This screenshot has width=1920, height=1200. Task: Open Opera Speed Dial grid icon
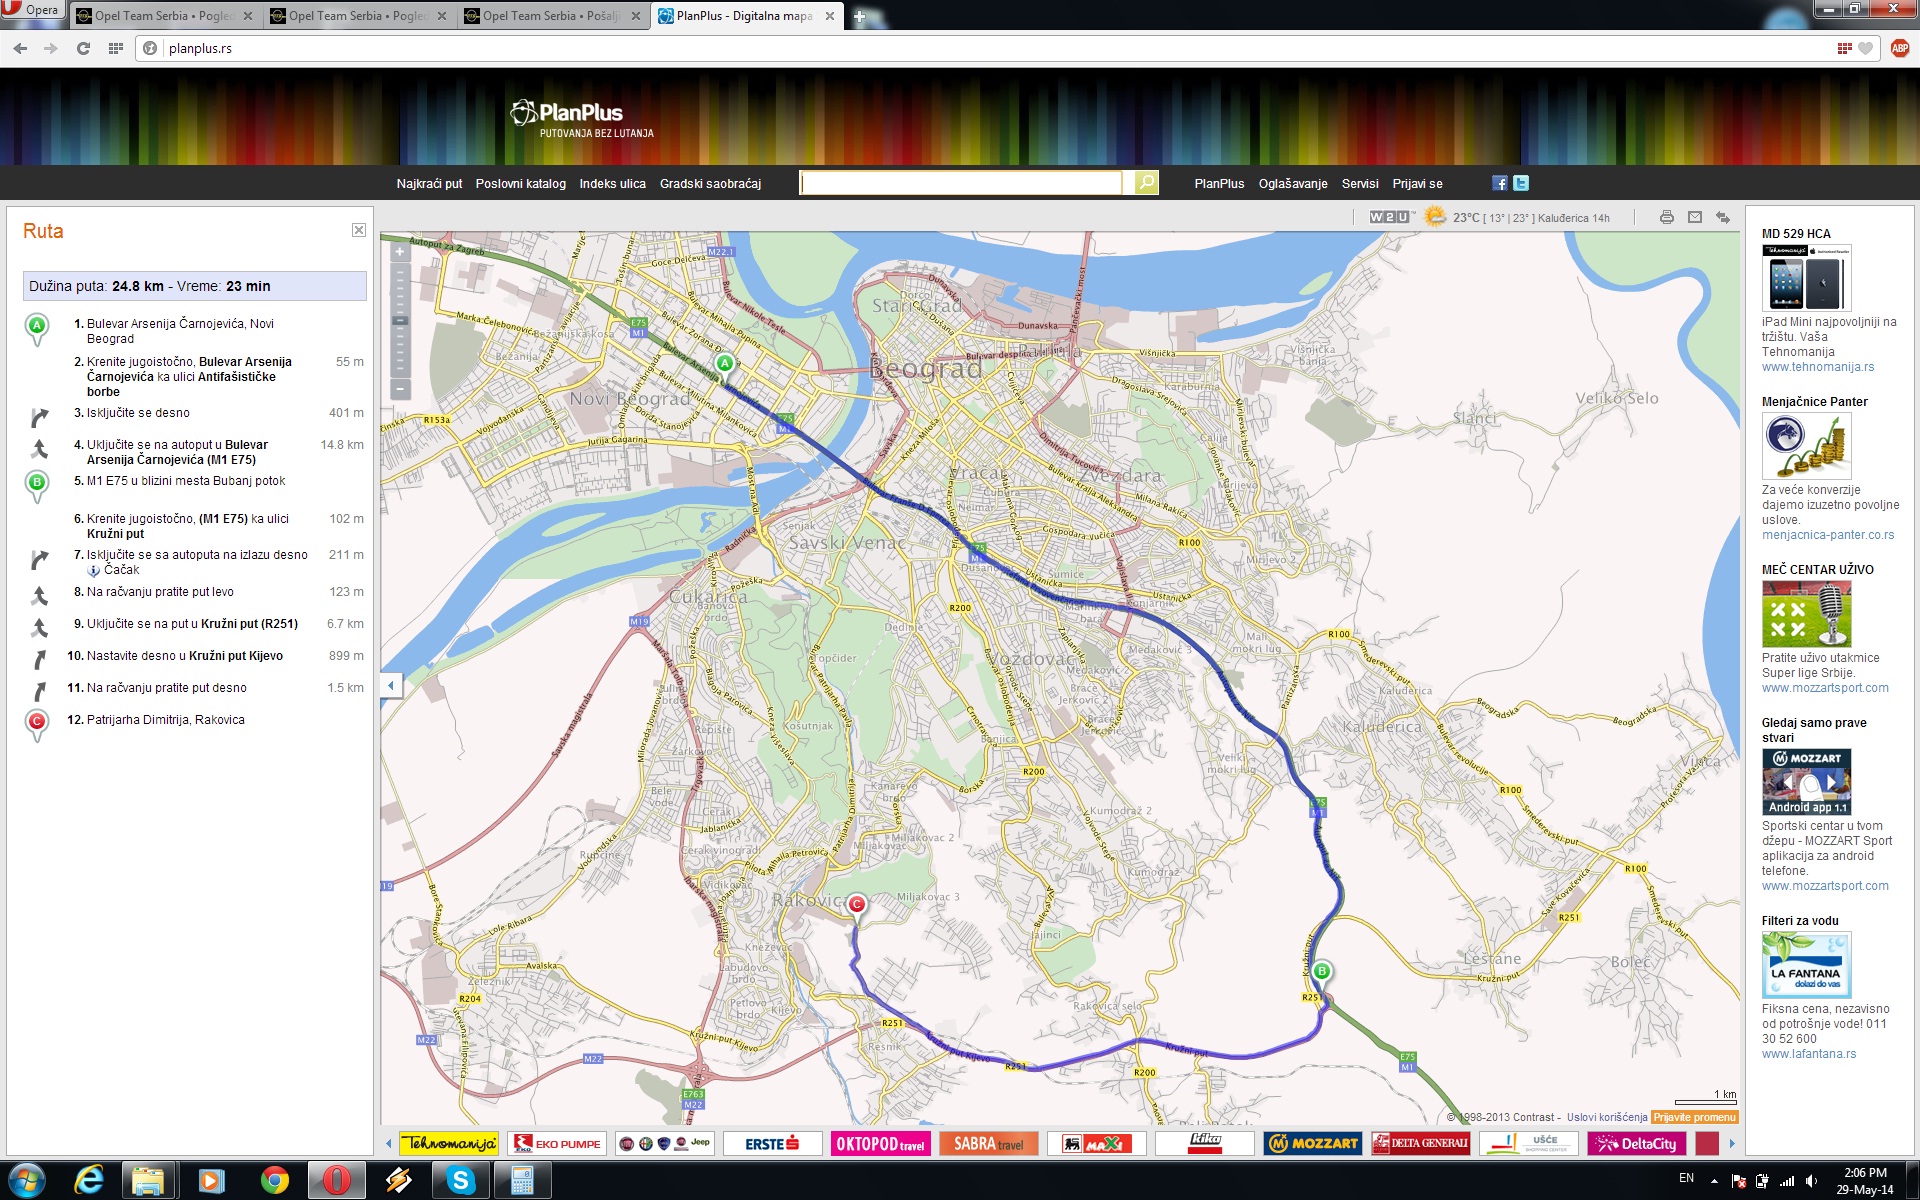pyautogui.click(x=116, y=48)
